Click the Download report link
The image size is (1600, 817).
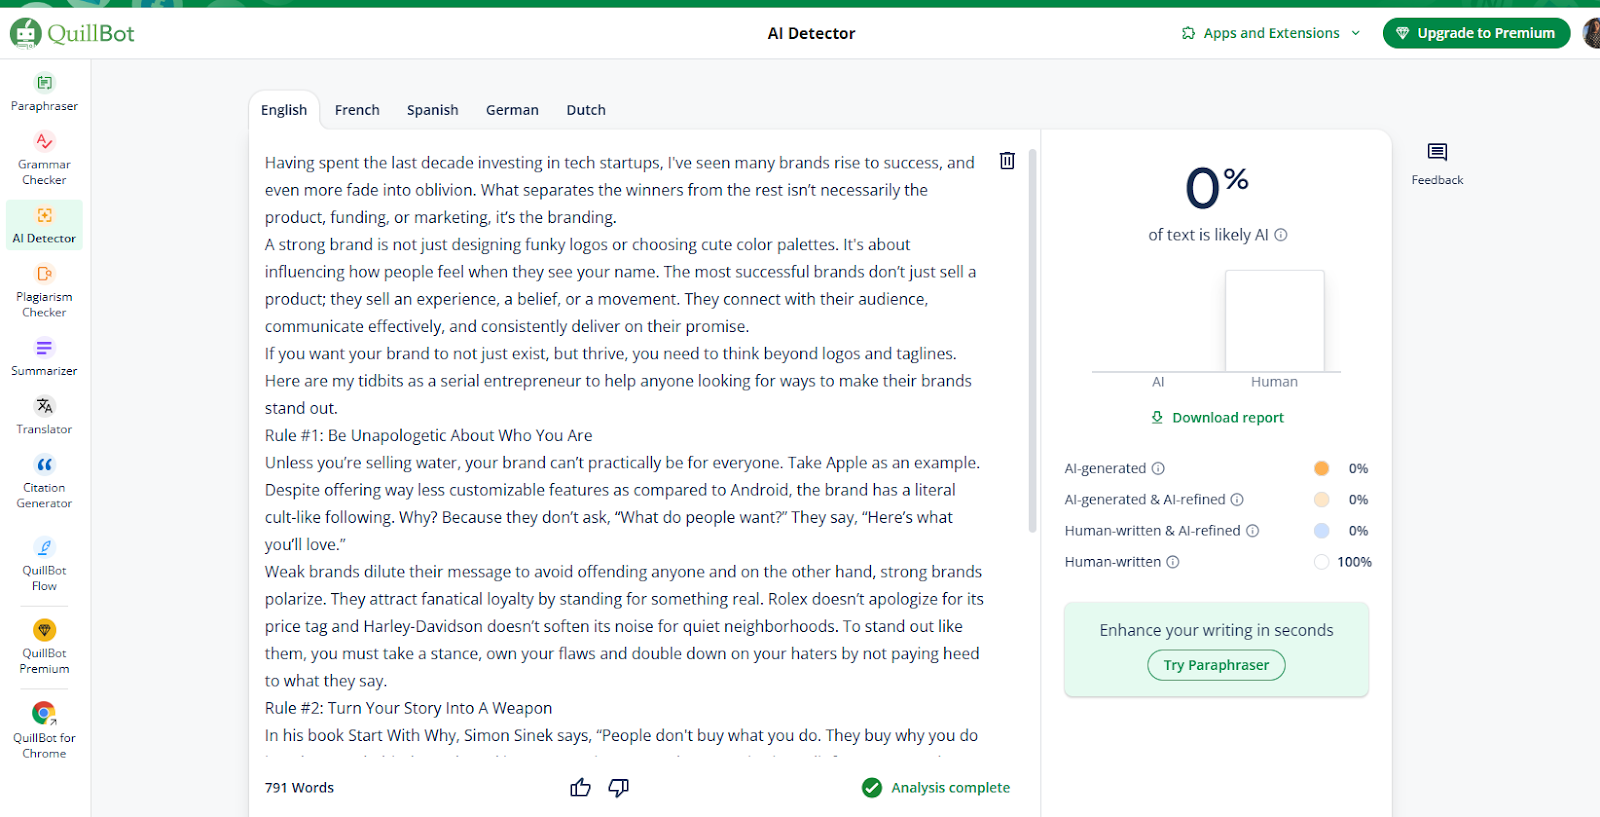[x=1217, y=418]
